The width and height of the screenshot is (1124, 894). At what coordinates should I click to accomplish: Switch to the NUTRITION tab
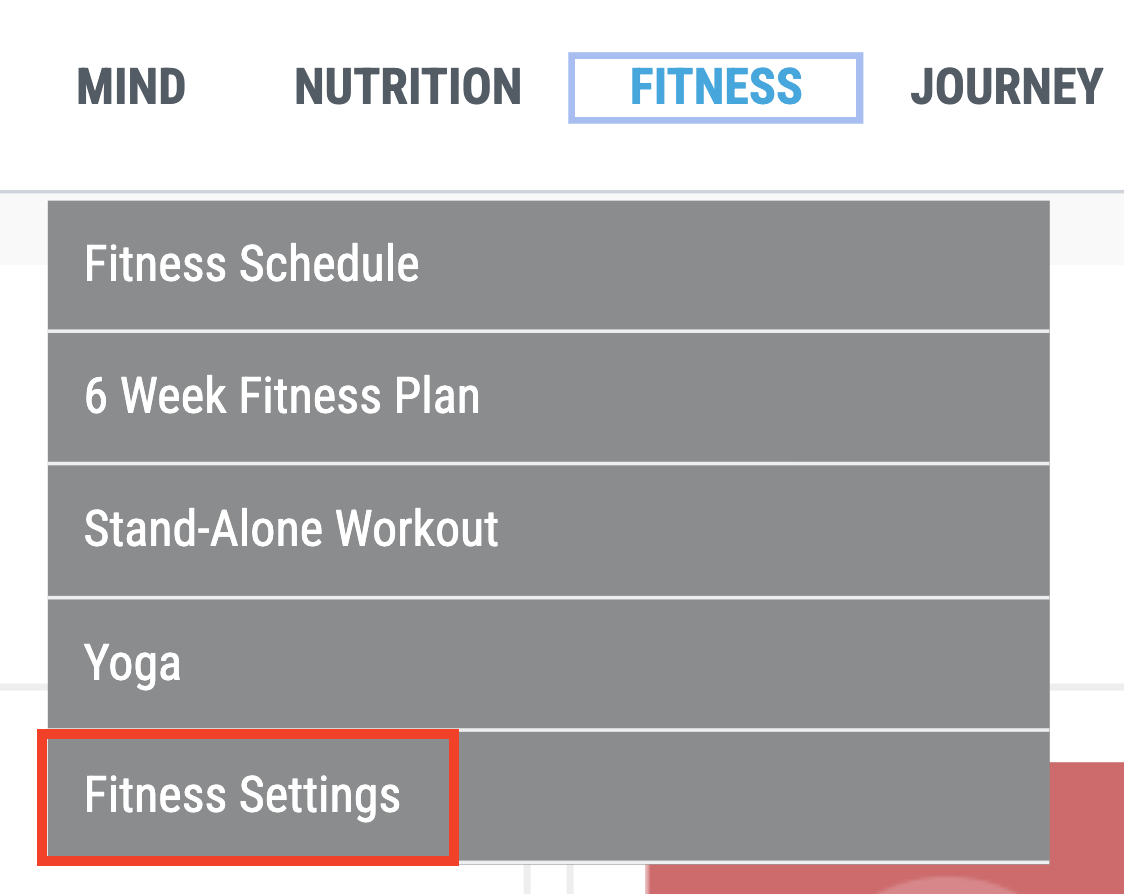click(x=408, y=87)
